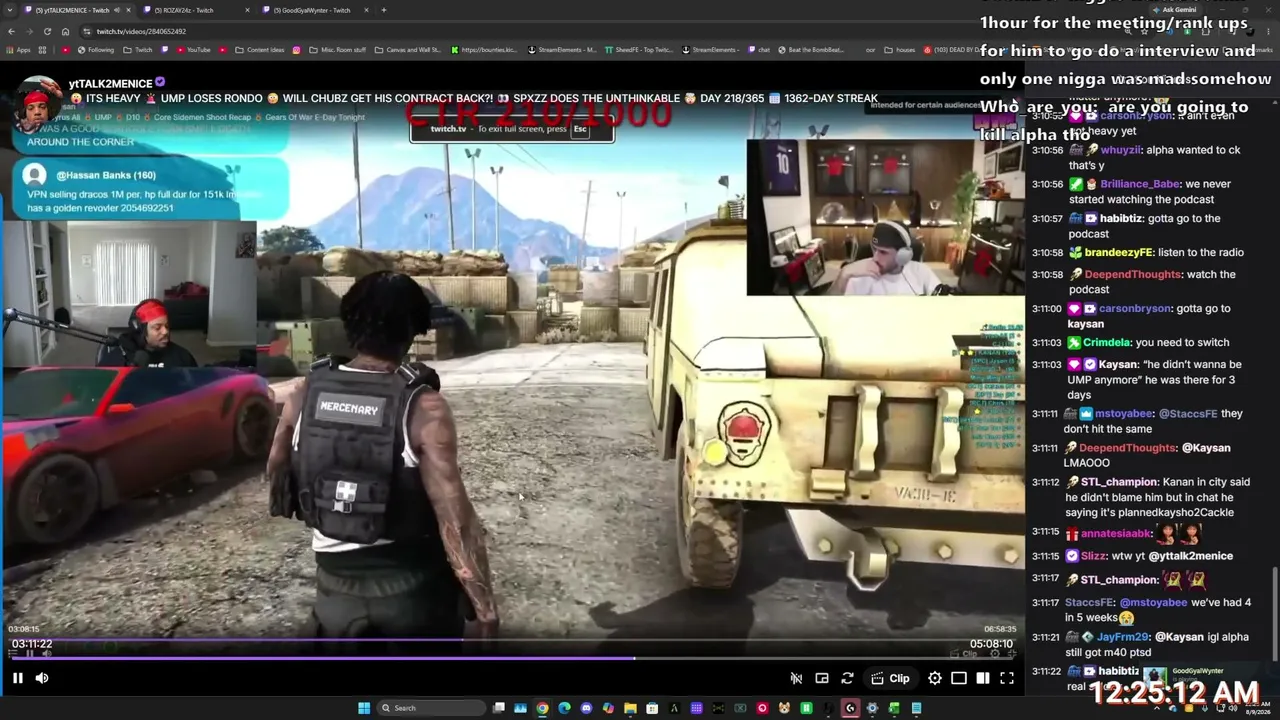Open brandeezyFE's username in chat
Screen dimensions: 1280x720
[x=1119, y=253]
